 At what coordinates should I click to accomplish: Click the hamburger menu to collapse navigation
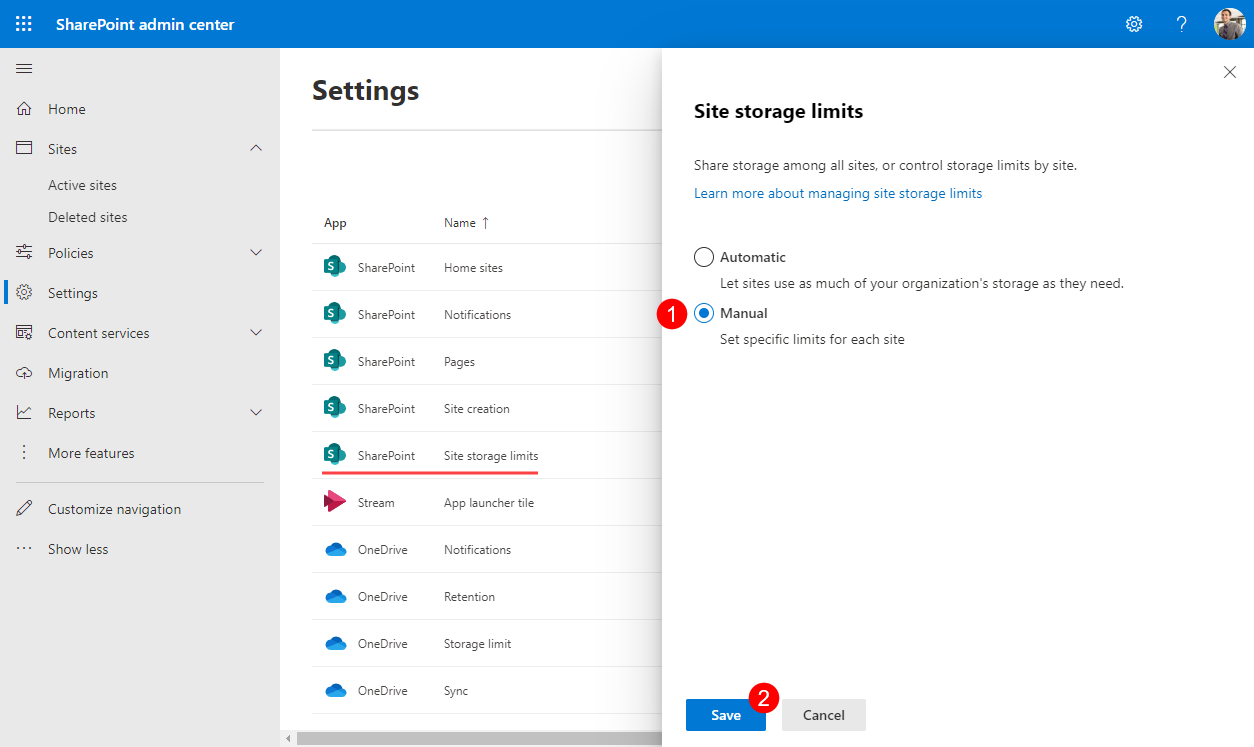[24, 68]
